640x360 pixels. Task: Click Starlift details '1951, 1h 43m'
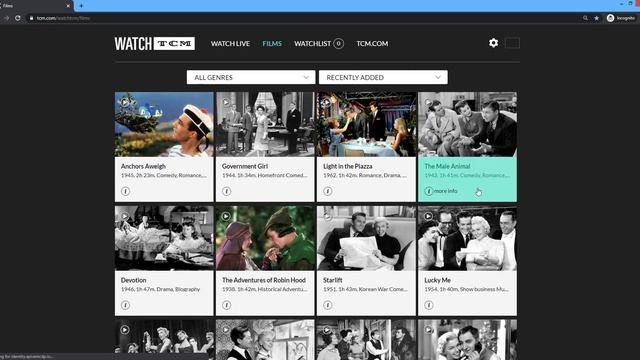click(365, 289)
